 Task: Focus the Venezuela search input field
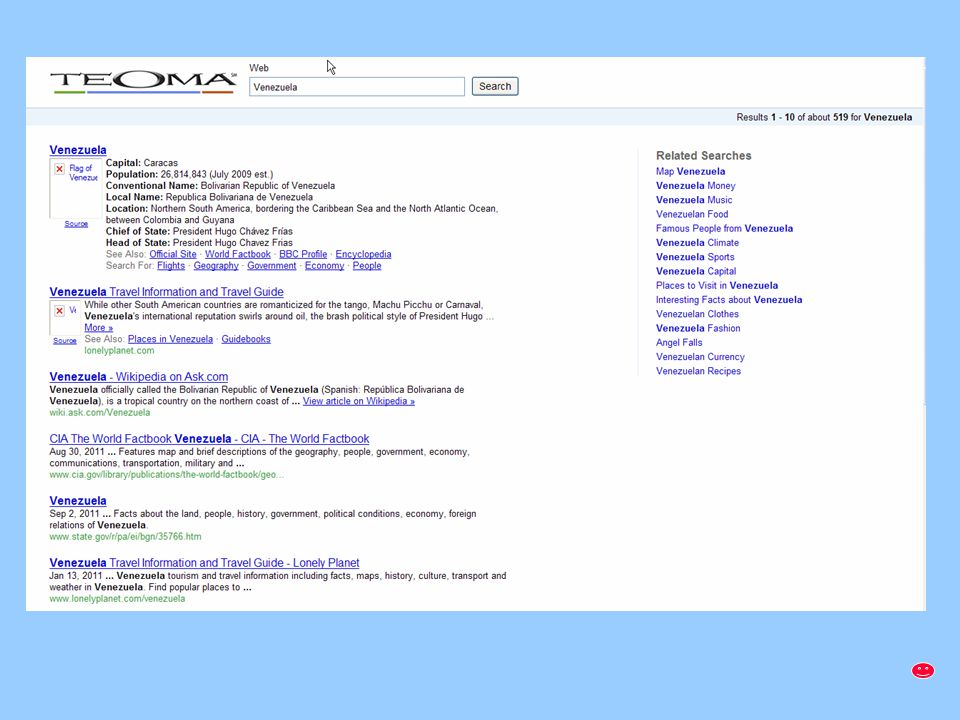(357, 87)
